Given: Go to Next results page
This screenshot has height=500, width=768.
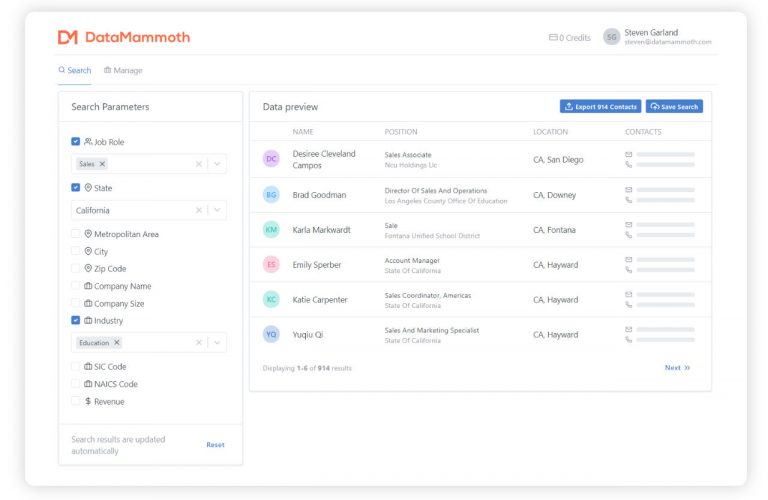Looking at the screenshot, I should click(677, 368).
